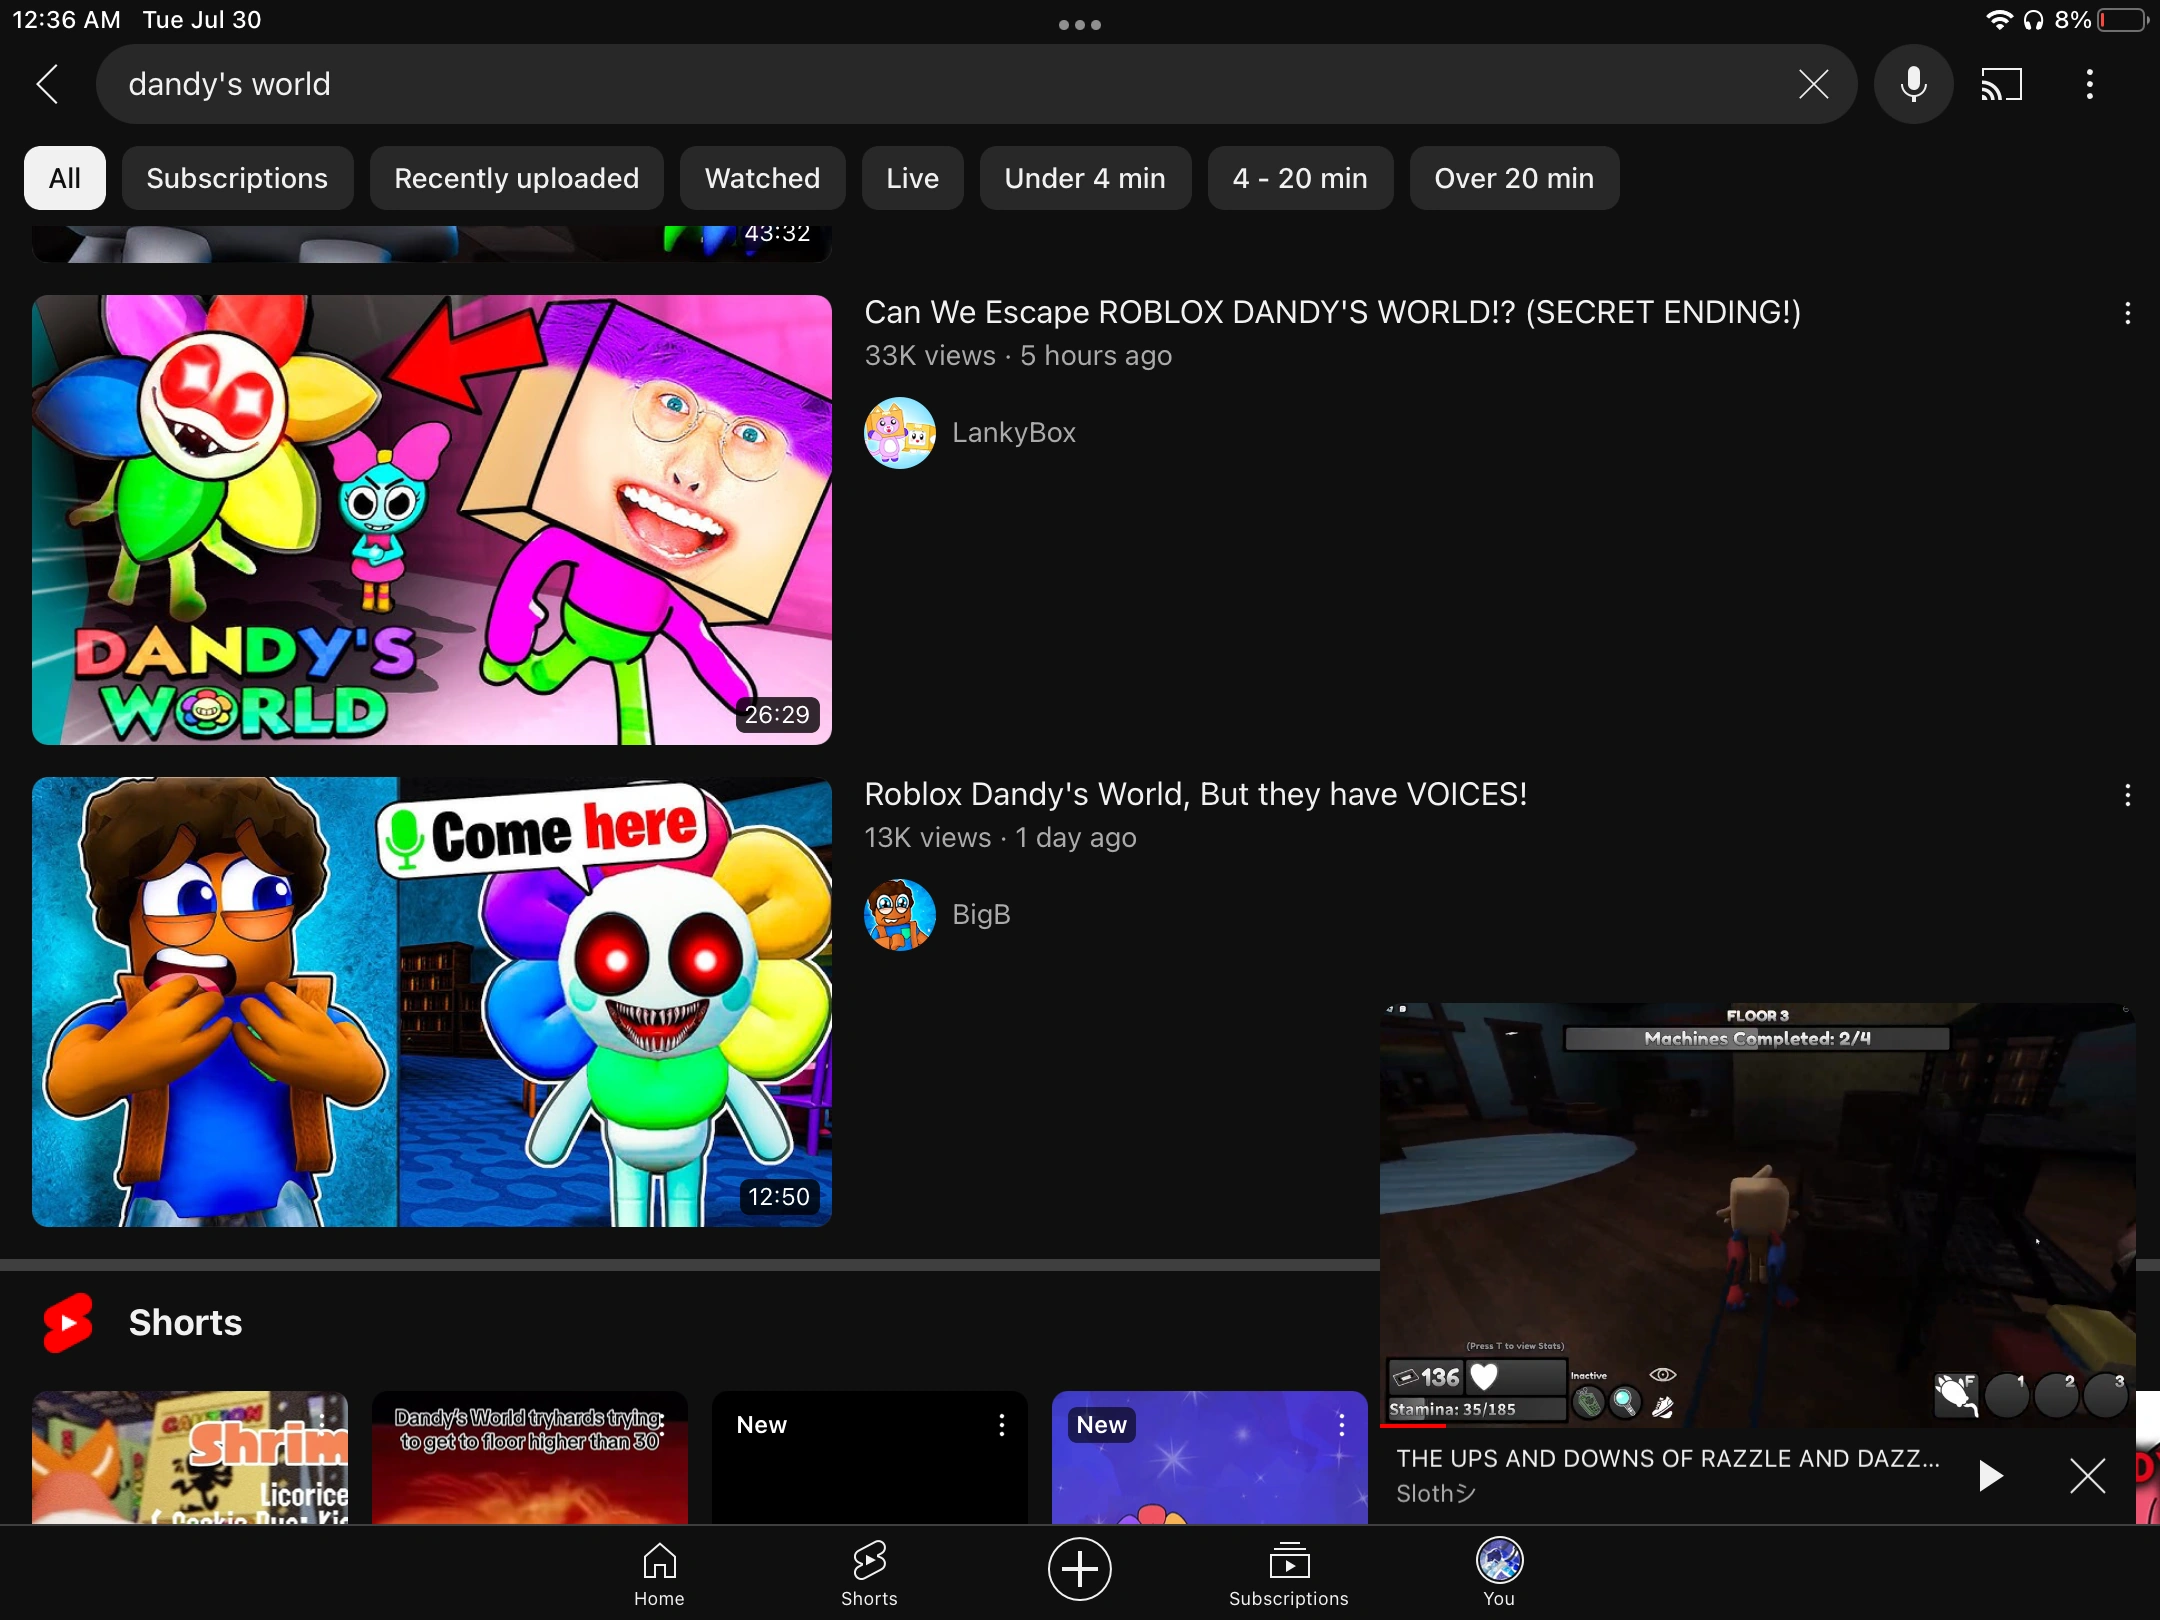The image size is (2160, 1620).
Task: Tap the voice search microphone icon
Action: pyautogui.click(x=1913, y=84)
